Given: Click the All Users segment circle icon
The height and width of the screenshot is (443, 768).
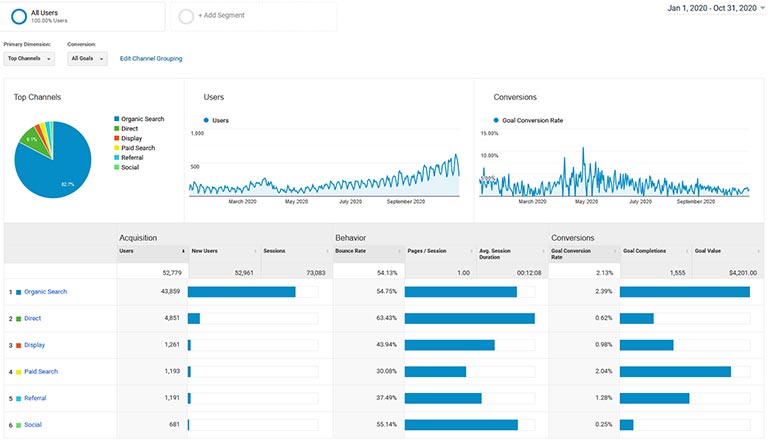Looking at the screenshot, I should pyautogui.click(x=19, y=16).
